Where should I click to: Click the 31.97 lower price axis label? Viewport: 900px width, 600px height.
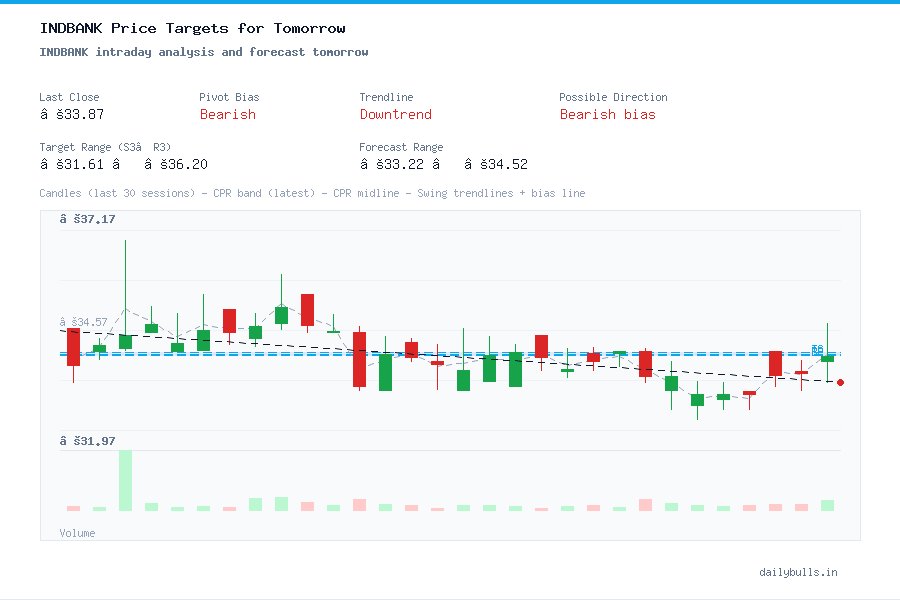87,441
